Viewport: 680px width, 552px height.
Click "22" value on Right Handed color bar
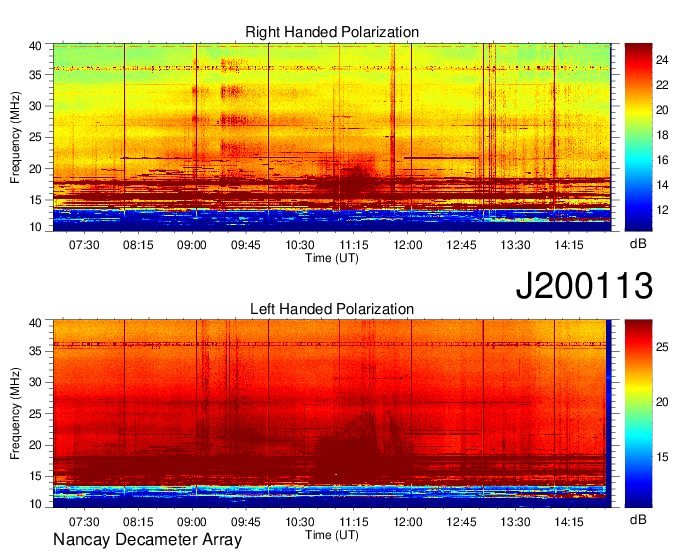tap(662, 85)
